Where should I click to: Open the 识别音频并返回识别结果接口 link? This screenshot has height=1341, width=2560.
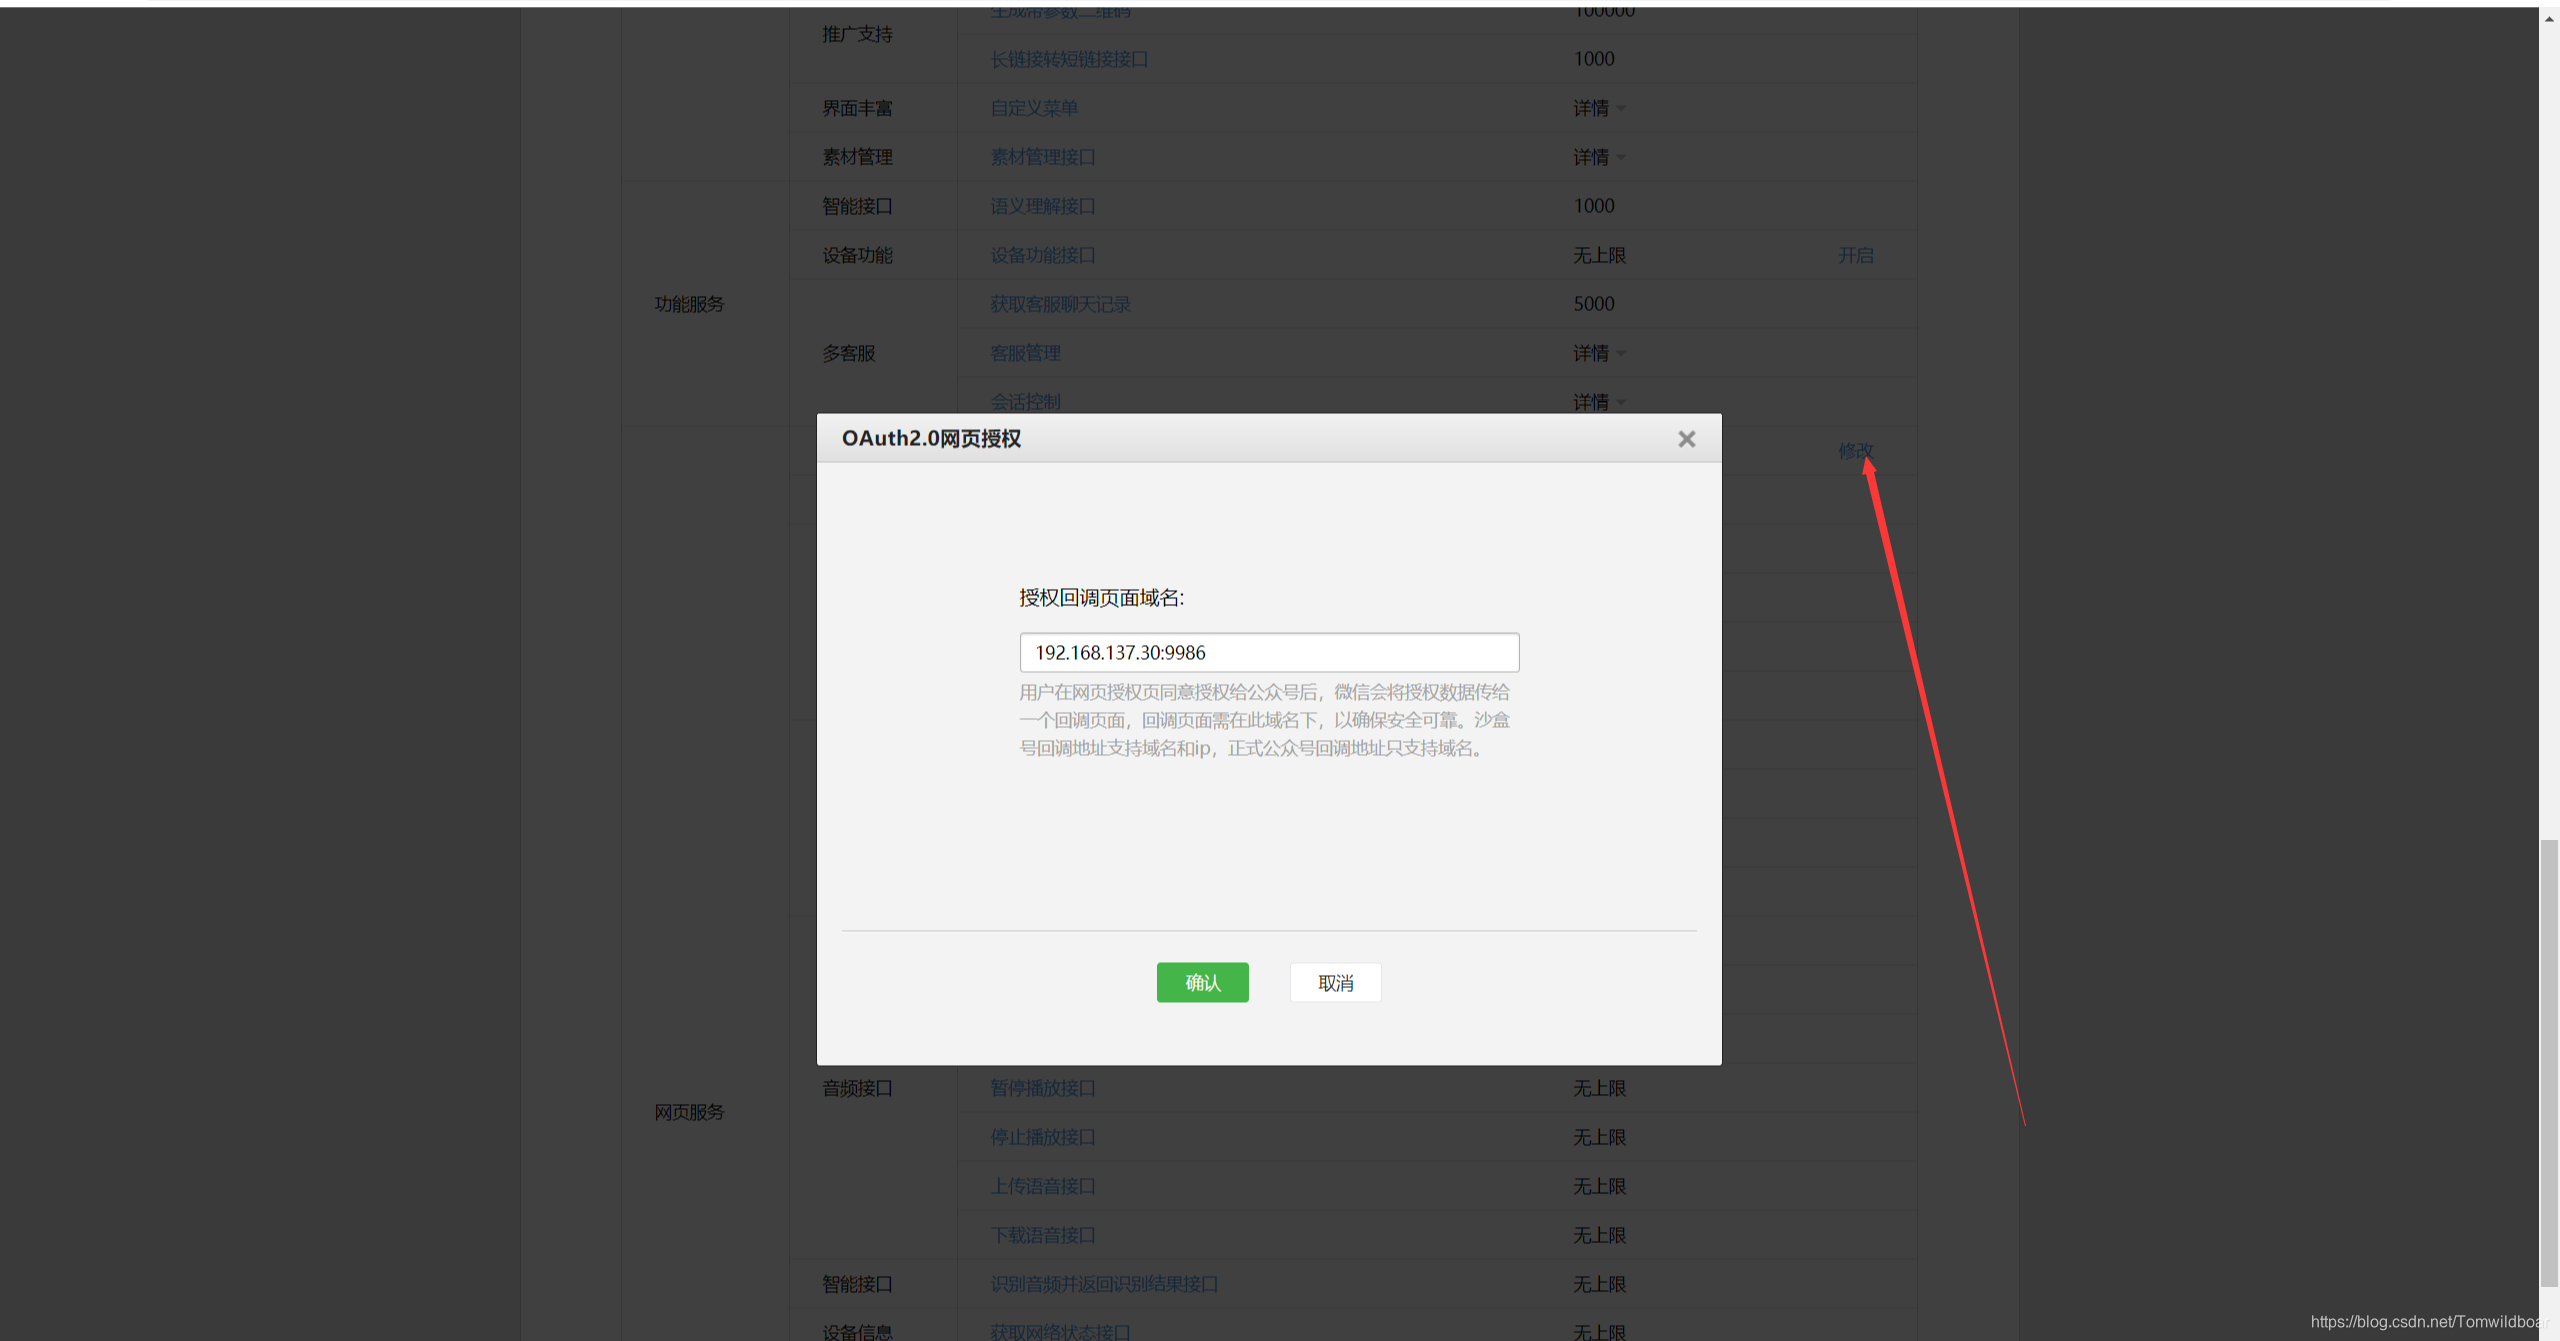pos(1104,1284)
